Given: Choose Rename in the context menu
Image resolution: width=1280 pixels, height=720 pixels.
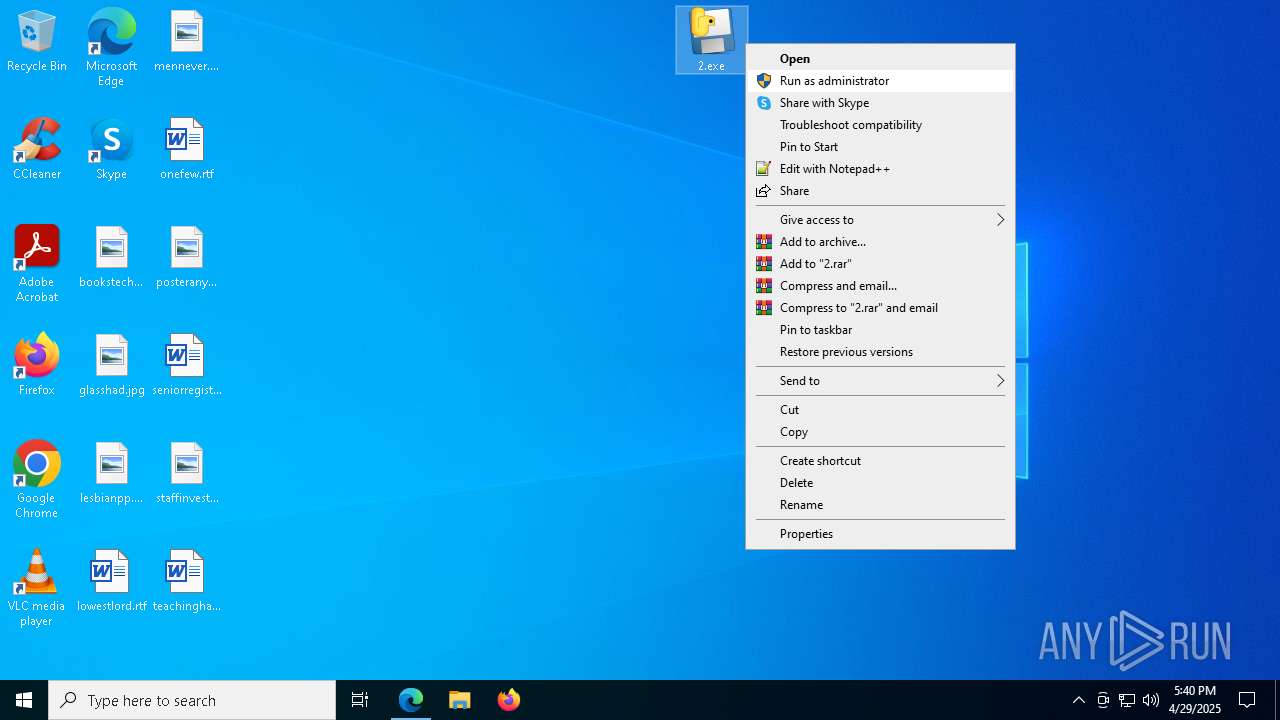Looking at the screenshot, I should point(880,505).
